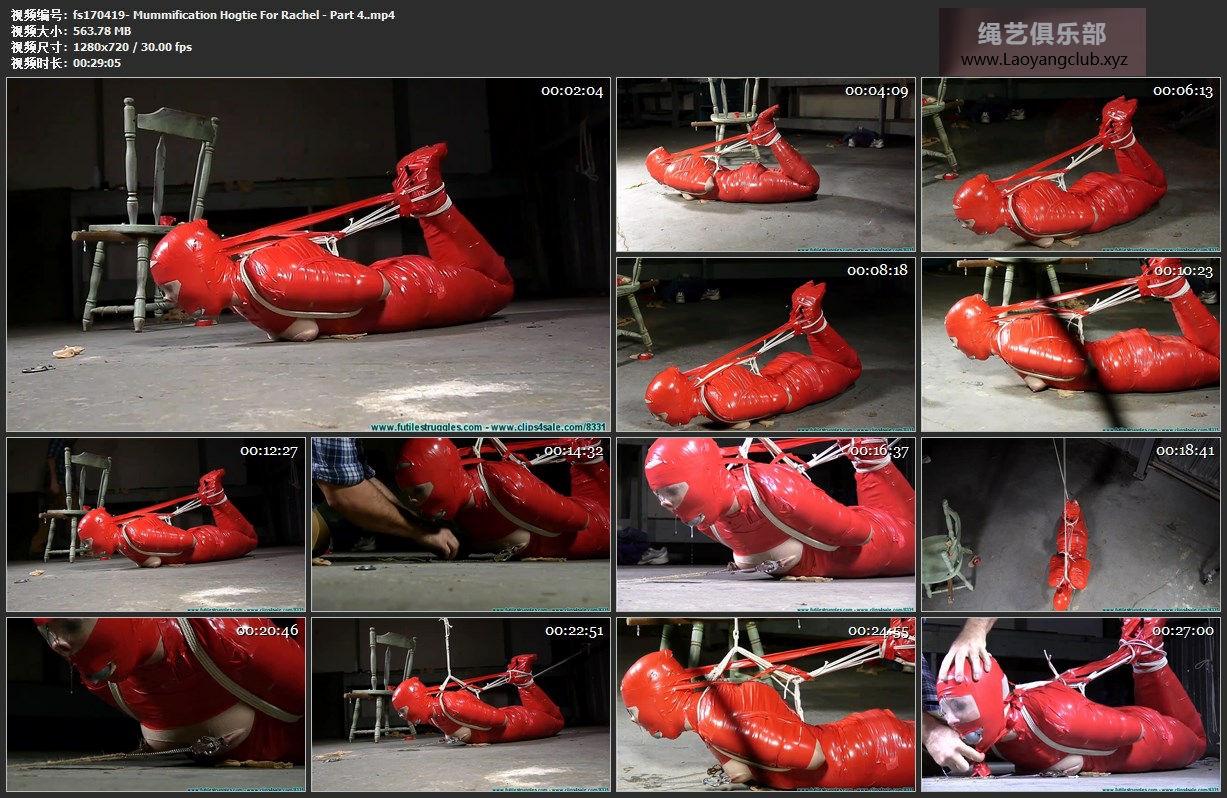Select the frame marked 00:10:23
Viewport: 1227px width, 798px height.
[x=1070, y=344]
